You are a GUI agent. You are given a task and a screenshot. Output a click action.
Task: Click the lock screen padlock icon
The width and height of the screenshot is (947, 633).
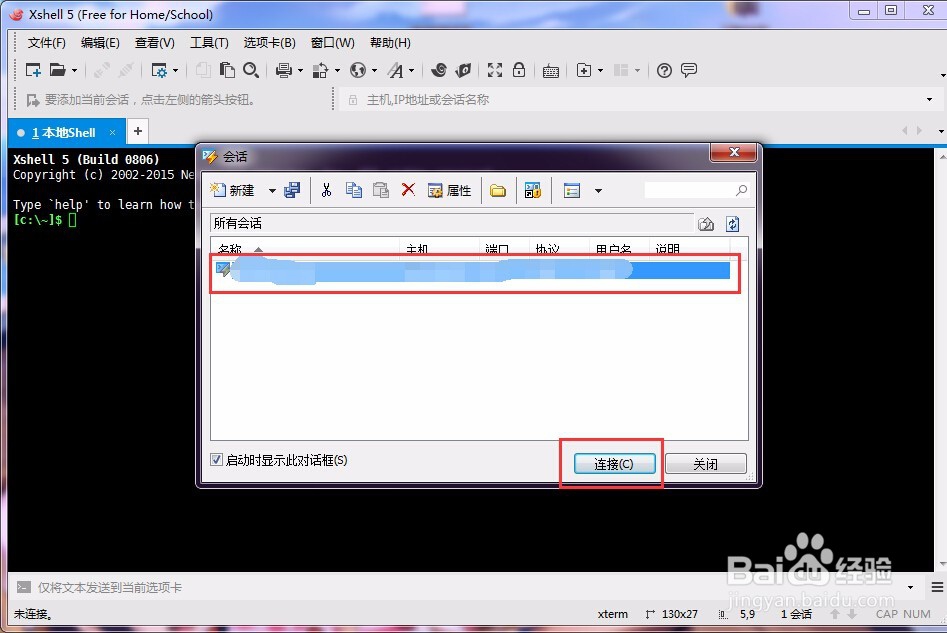point(519,70)
